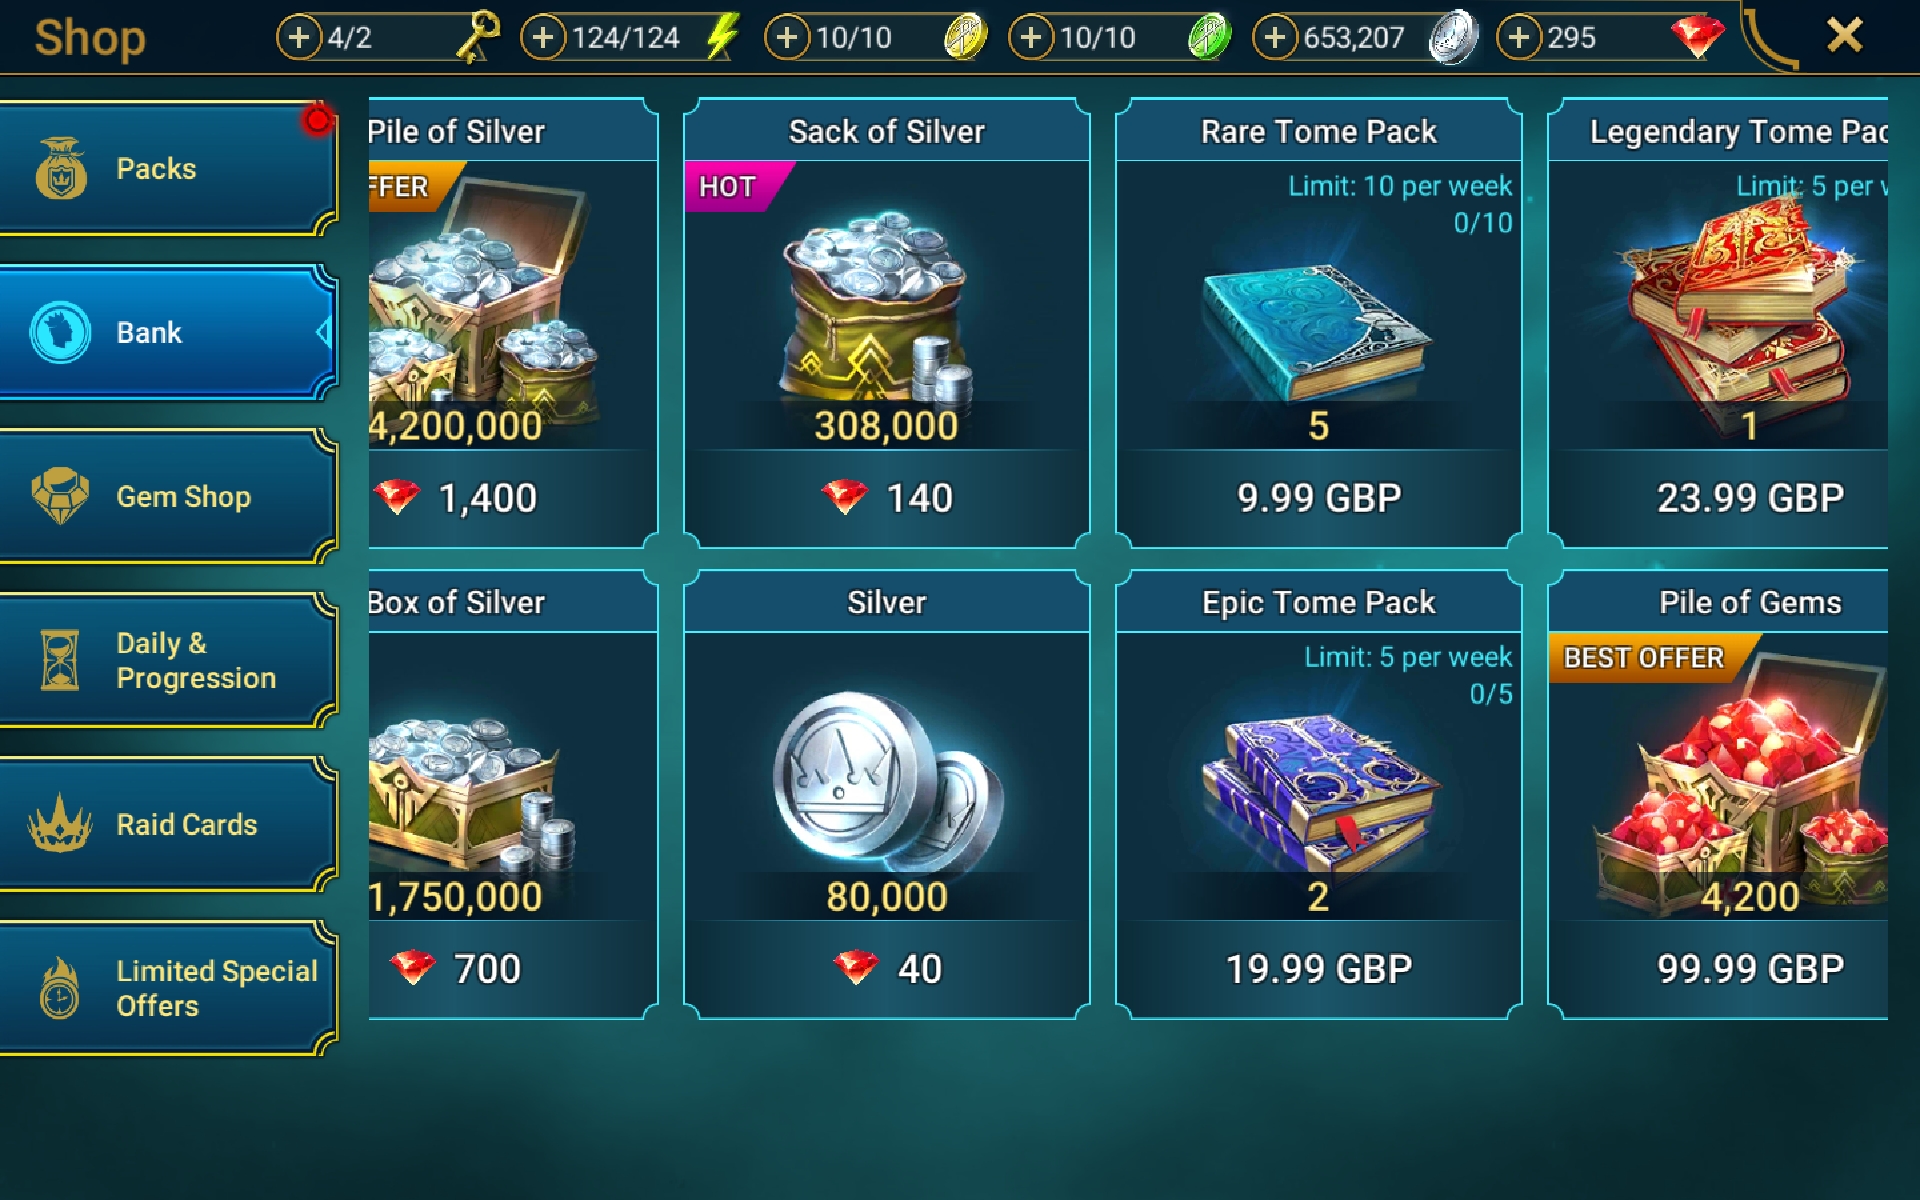Open the Packs shop tab
This screenshot has height=1200, width=1920.
pos(168,168)
